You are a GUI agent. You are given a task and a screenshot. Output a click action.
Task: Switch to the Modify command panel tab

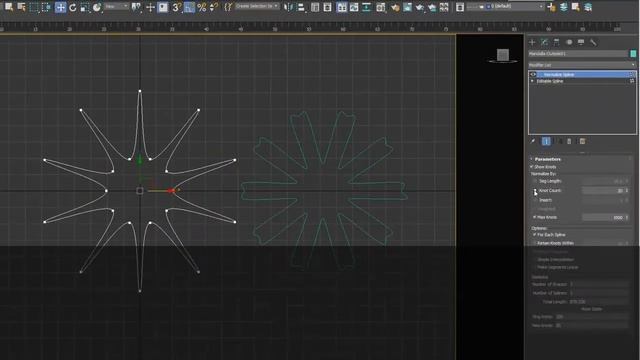pyautogui.click(x=544, y=42)
